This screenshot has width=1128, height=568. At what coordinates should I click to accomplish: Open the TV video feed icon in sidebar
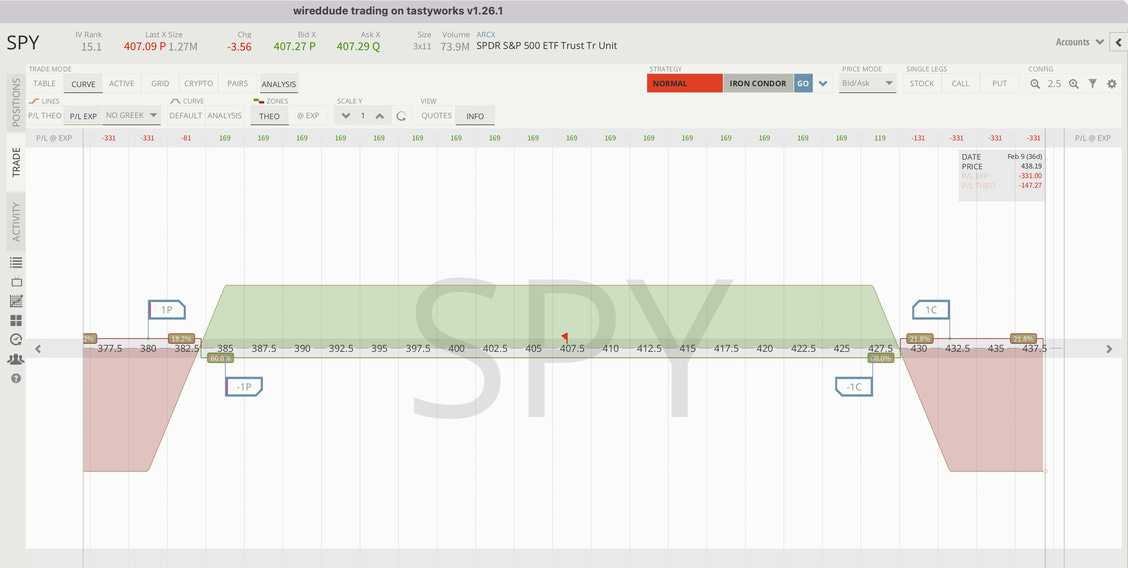[x=16, y=282]
